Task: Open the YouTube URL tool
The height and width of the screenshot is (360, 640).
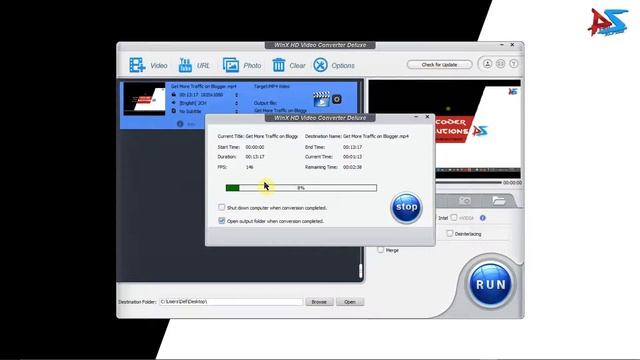Action: 185,65
